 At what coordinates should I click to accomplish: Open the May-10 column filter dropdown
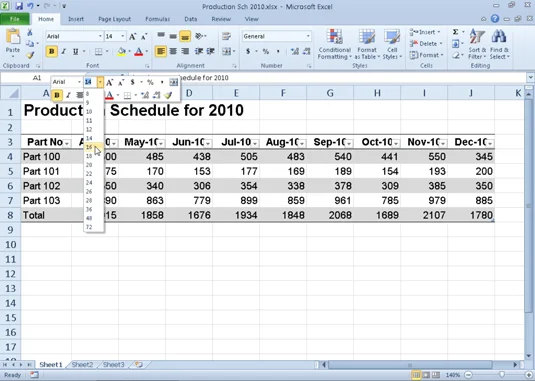pyautogui.click(x=161, y=143)
